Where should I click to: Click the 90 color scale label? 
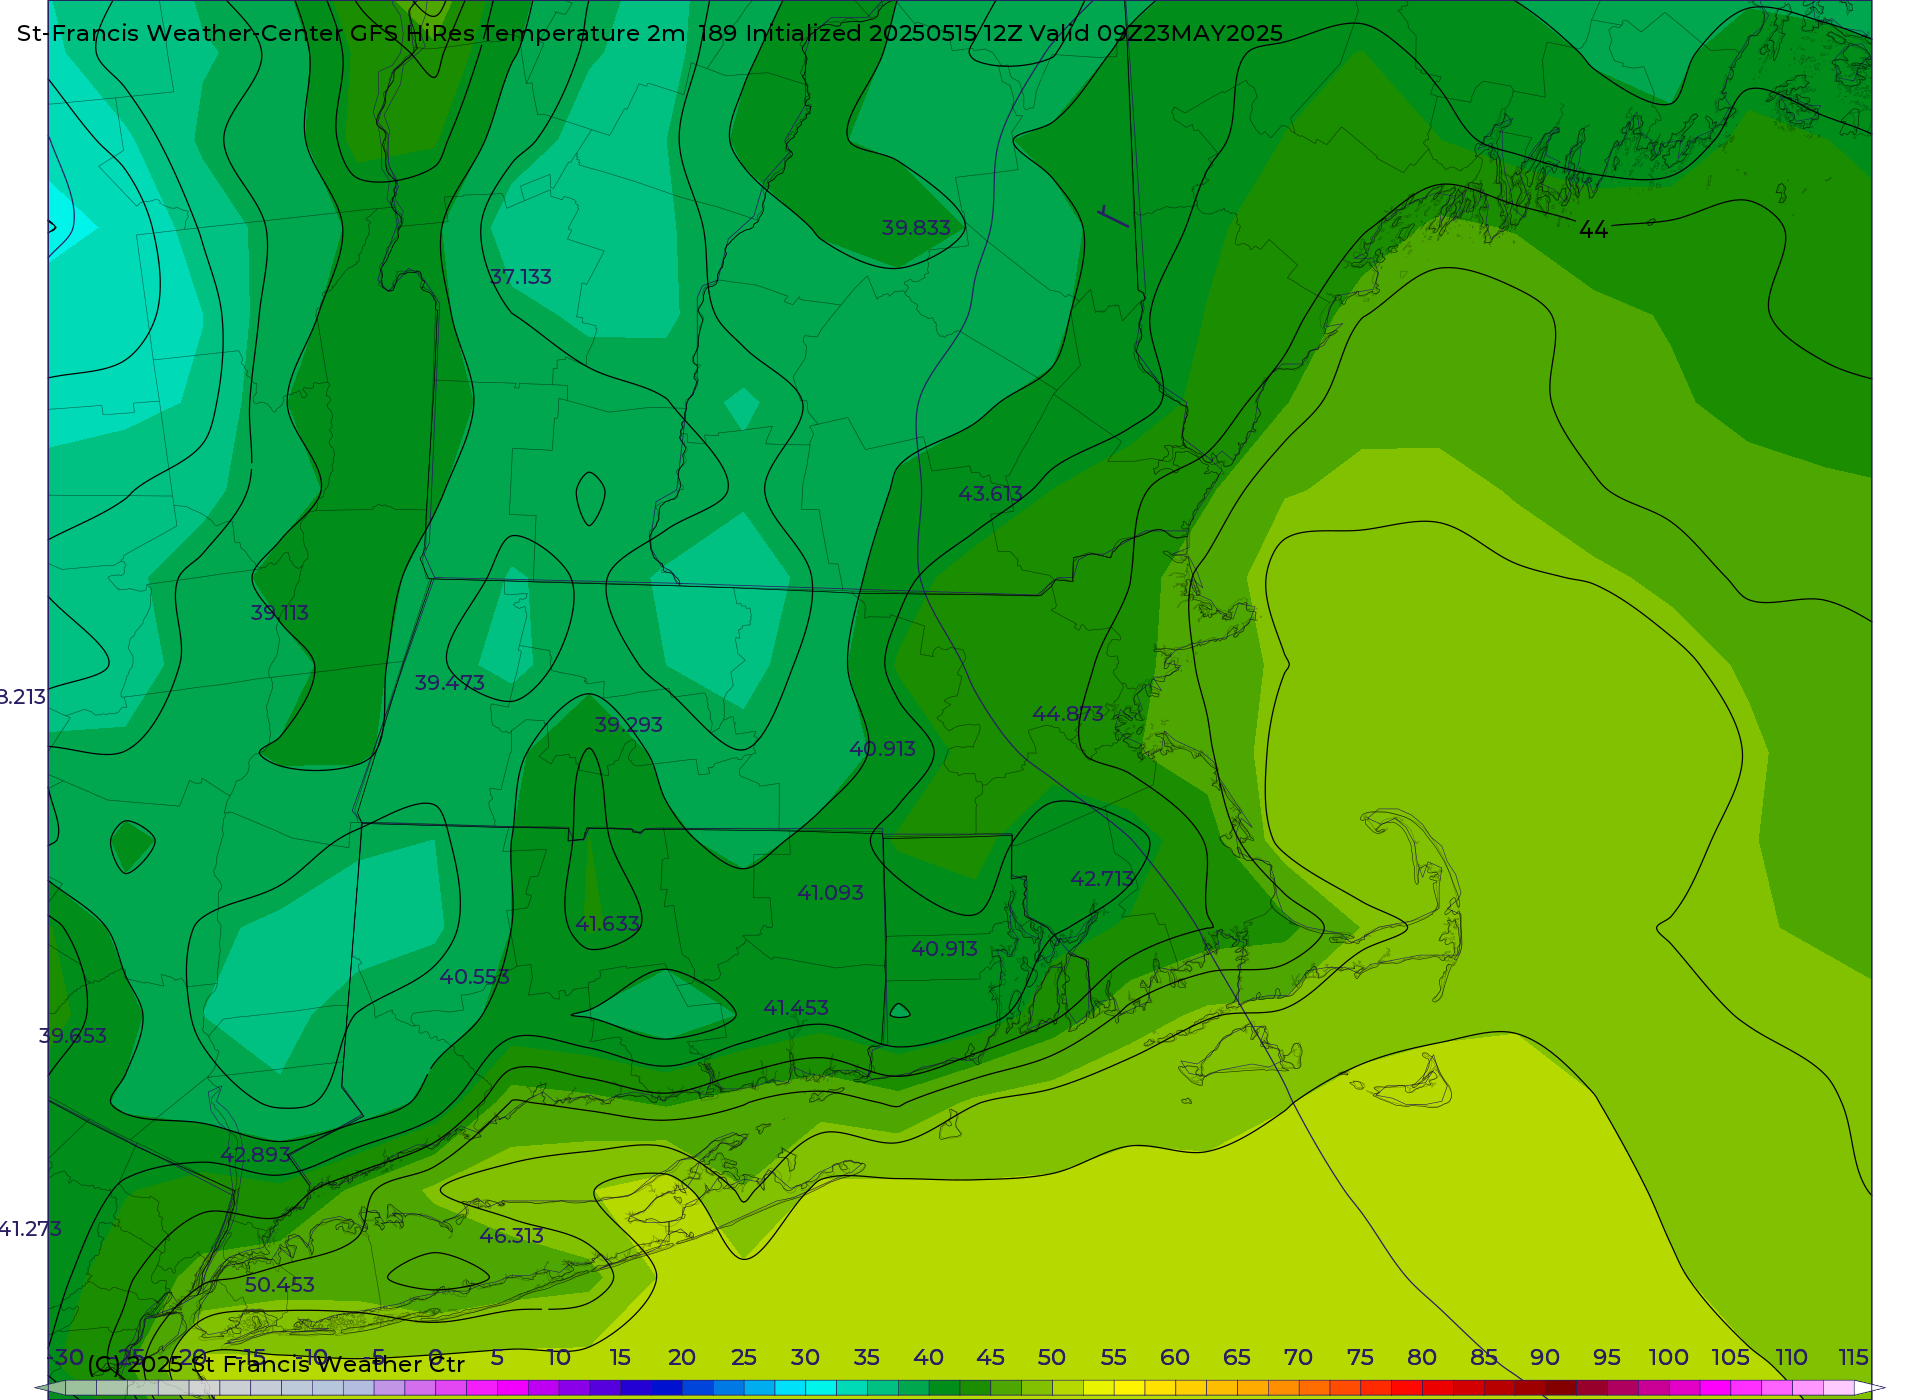click(1545, 1358)
